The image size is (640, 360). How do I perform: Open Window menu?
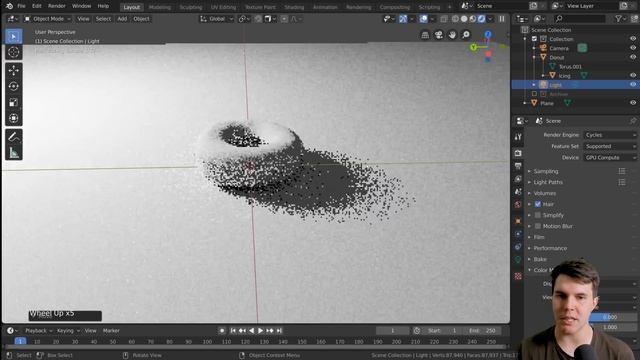81,6
